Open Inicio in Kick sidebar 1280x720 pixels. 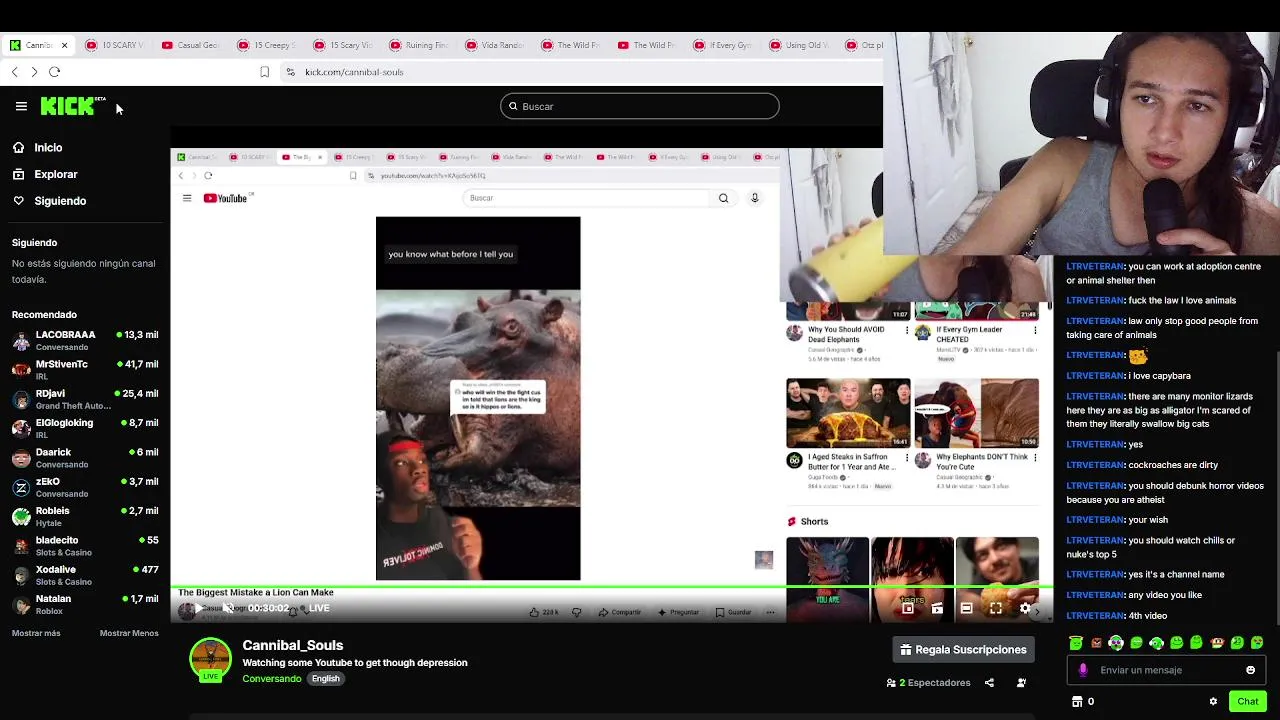(38, 148)
